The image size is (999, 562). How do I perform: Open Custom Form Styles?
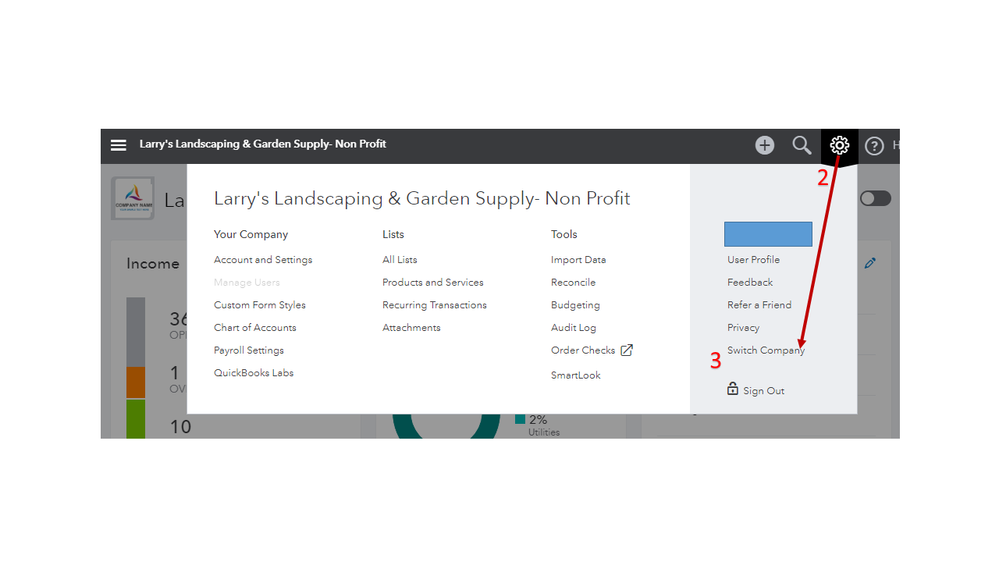[260, 305]
